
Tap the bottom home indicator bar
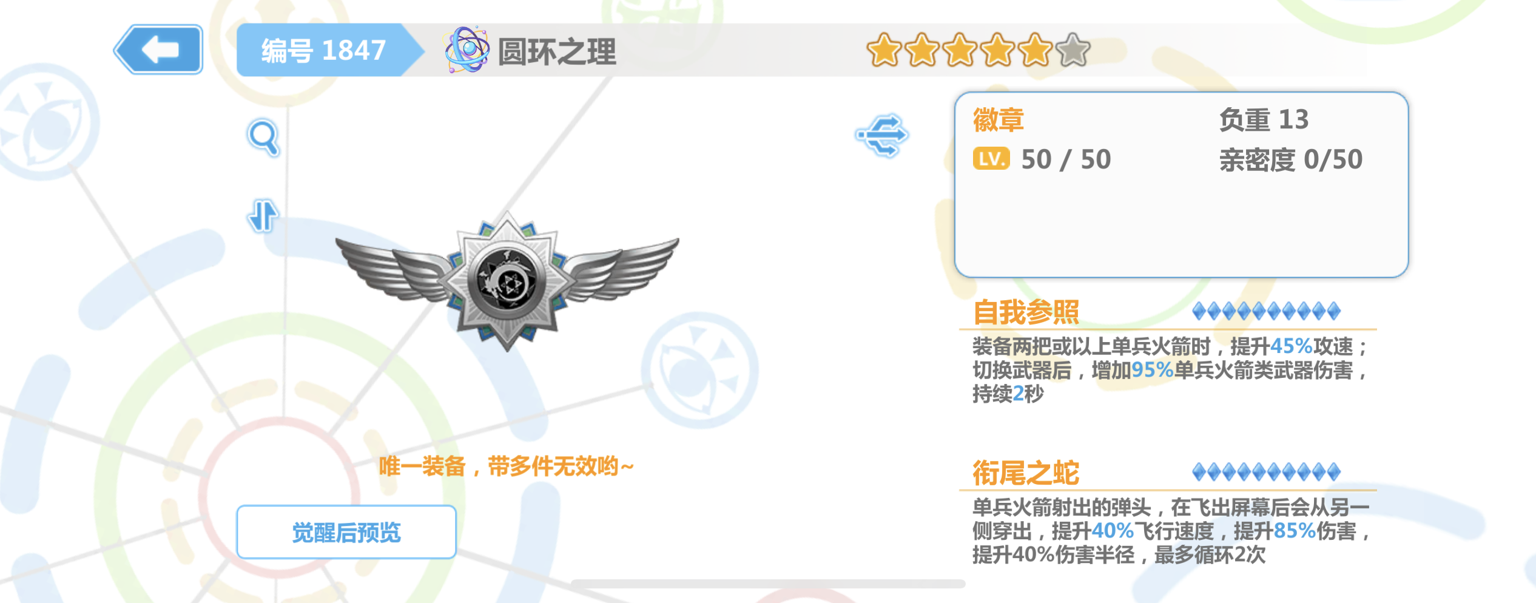coord(768,583)
